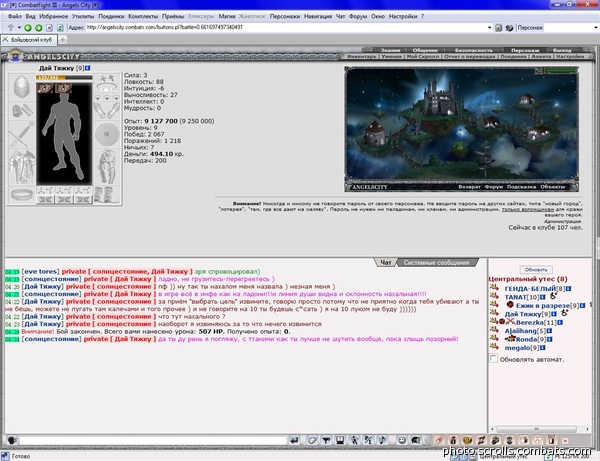Click the send message enter-arrow icon
This screenshot has width=600, height=461.
click(294, 440)
